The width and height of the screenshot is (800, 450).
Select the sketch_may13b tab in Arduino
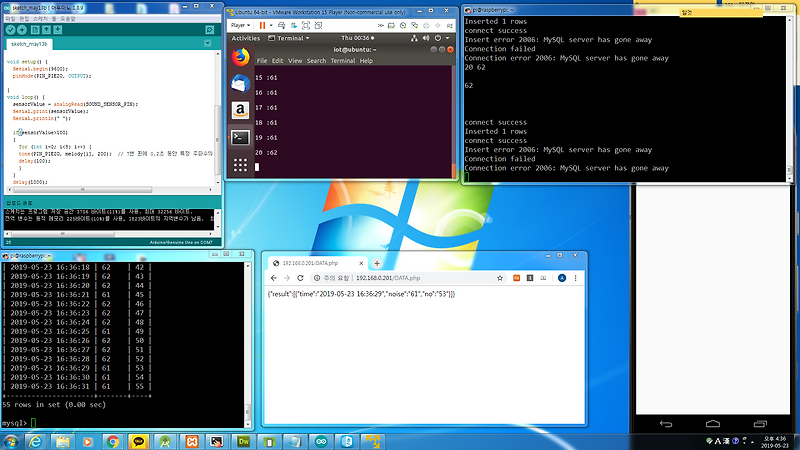[29, 44]
